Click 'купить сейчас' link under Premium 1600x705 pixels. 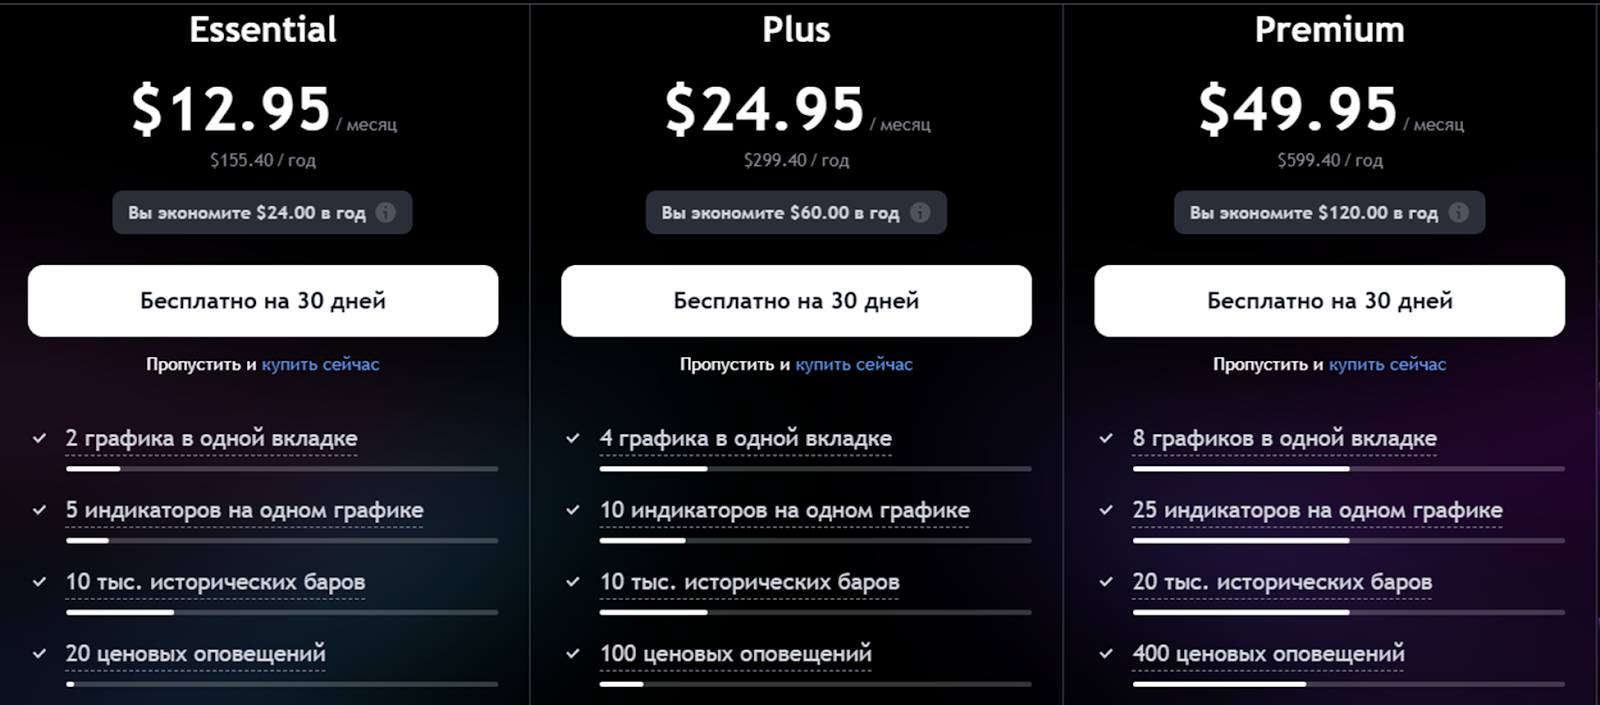pyautogui.click(x=1387, y=365)
